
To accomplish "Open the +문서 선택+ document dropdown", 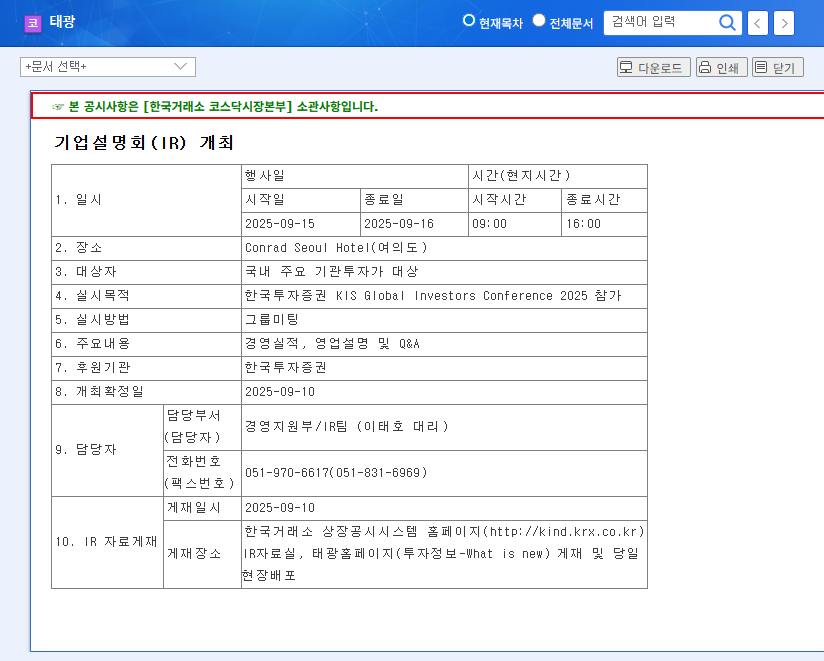I will pos(107,67).
